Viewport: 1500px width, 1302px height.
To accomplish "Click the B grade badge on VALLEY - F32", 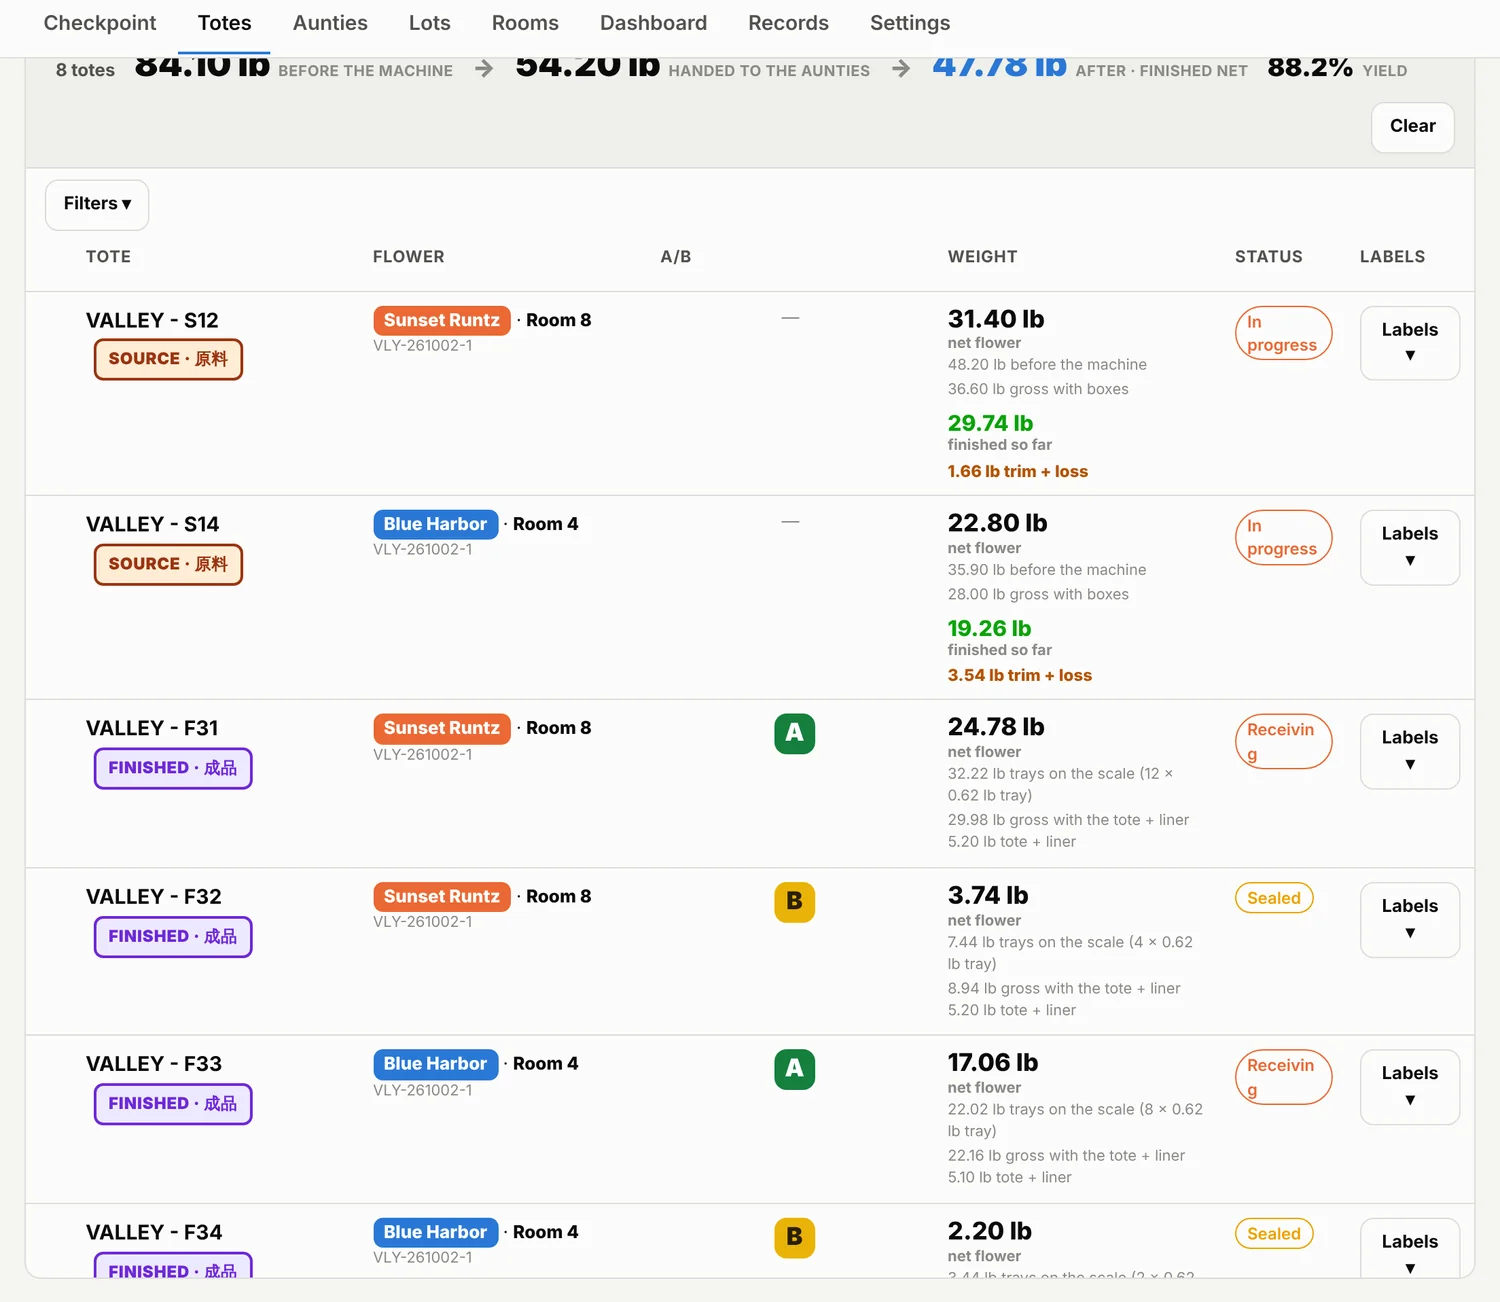I will [794, 902].
